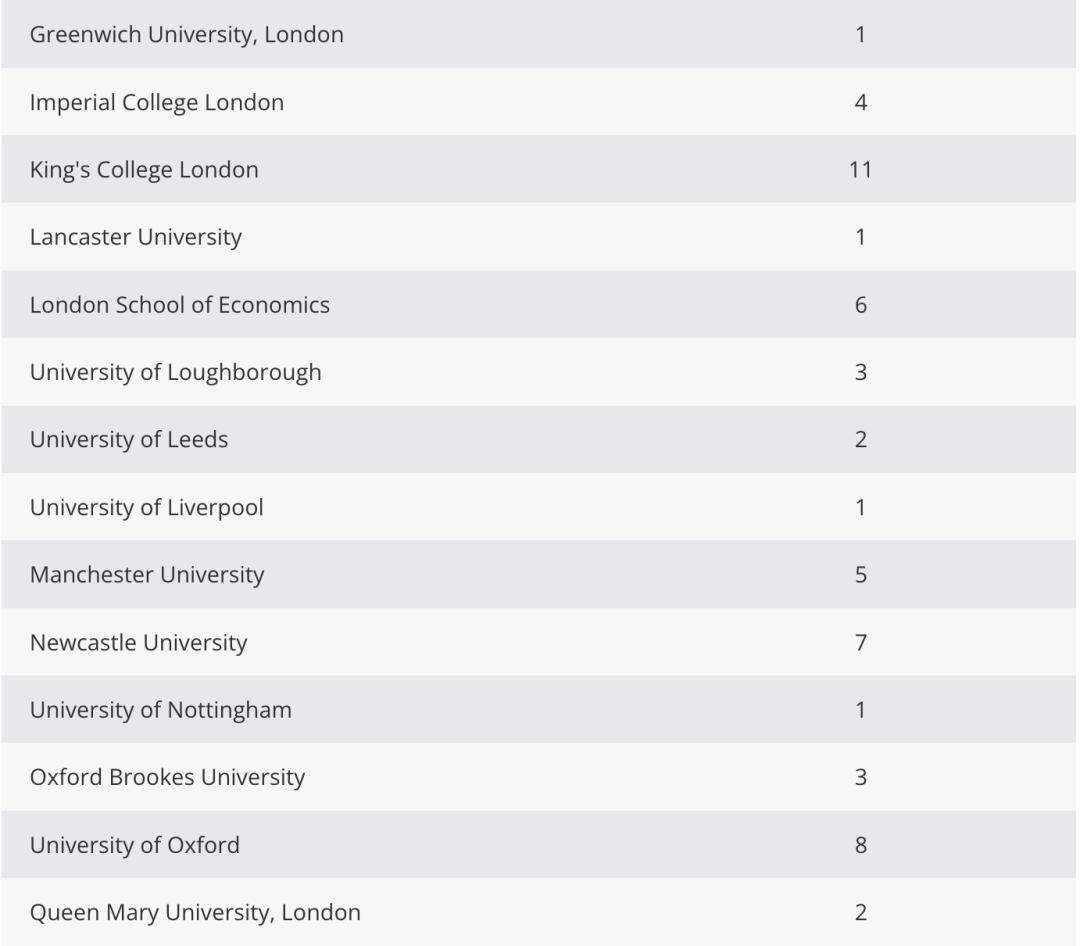The height and width of the screenshot is (946, 1080).
Task: Click the Newcastle University entry
Action: point(138,642)
